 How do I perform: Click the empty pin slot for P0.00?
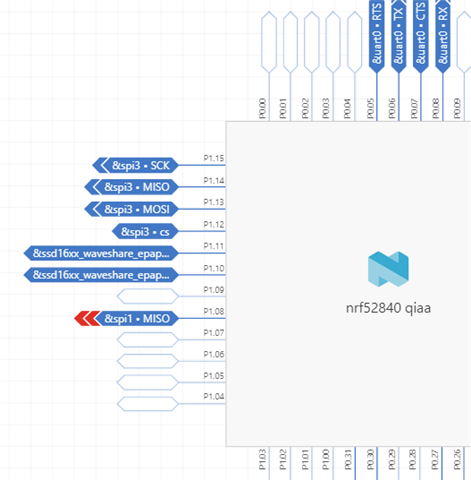(269, 42)
